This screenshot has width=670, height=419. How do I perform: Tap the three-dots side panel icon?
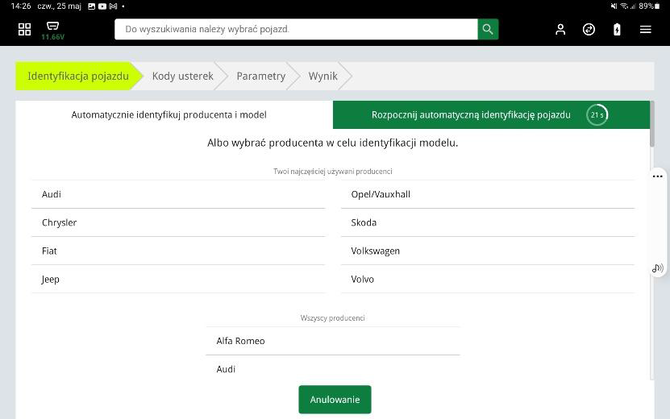(x=657, y=176)
